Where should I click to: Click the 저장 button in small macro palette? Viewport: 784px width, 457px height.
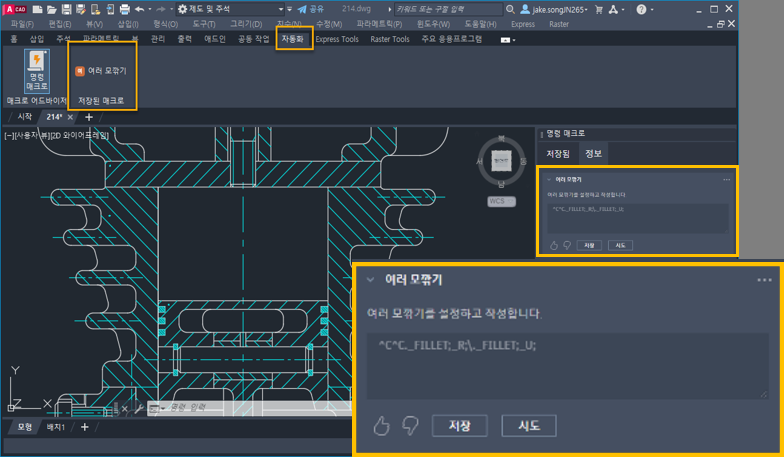589,245
